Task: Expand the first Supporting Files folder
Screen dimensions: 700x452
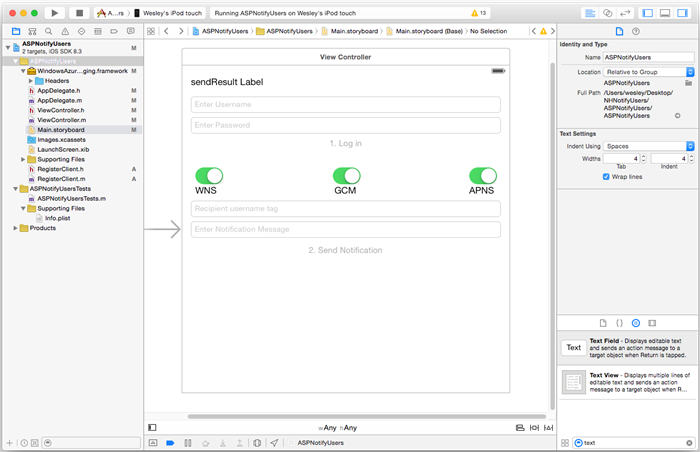Action: point(23,159)
